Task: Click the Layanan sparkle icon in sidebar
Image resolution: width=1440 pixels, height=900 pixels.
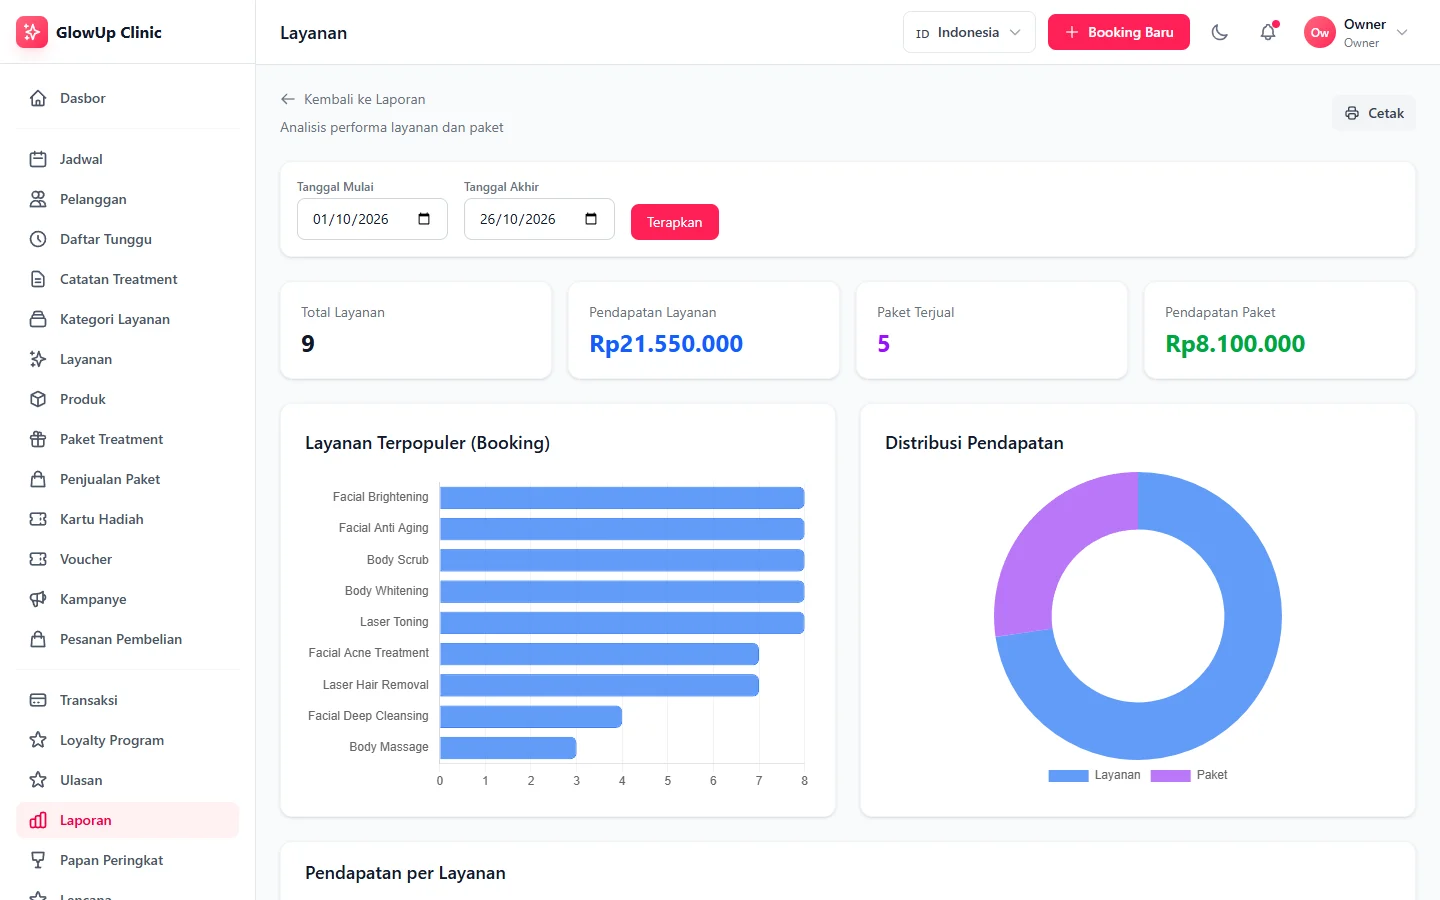Action: click(x=38, y=359)
